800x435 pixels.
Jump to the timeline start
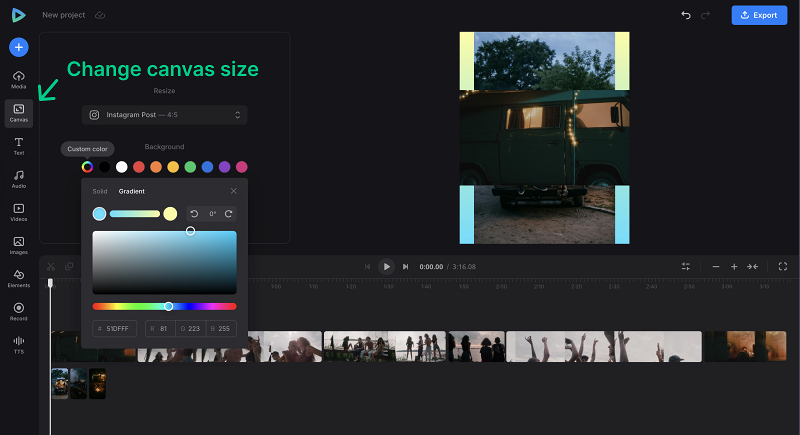click(x=367, y=267)
